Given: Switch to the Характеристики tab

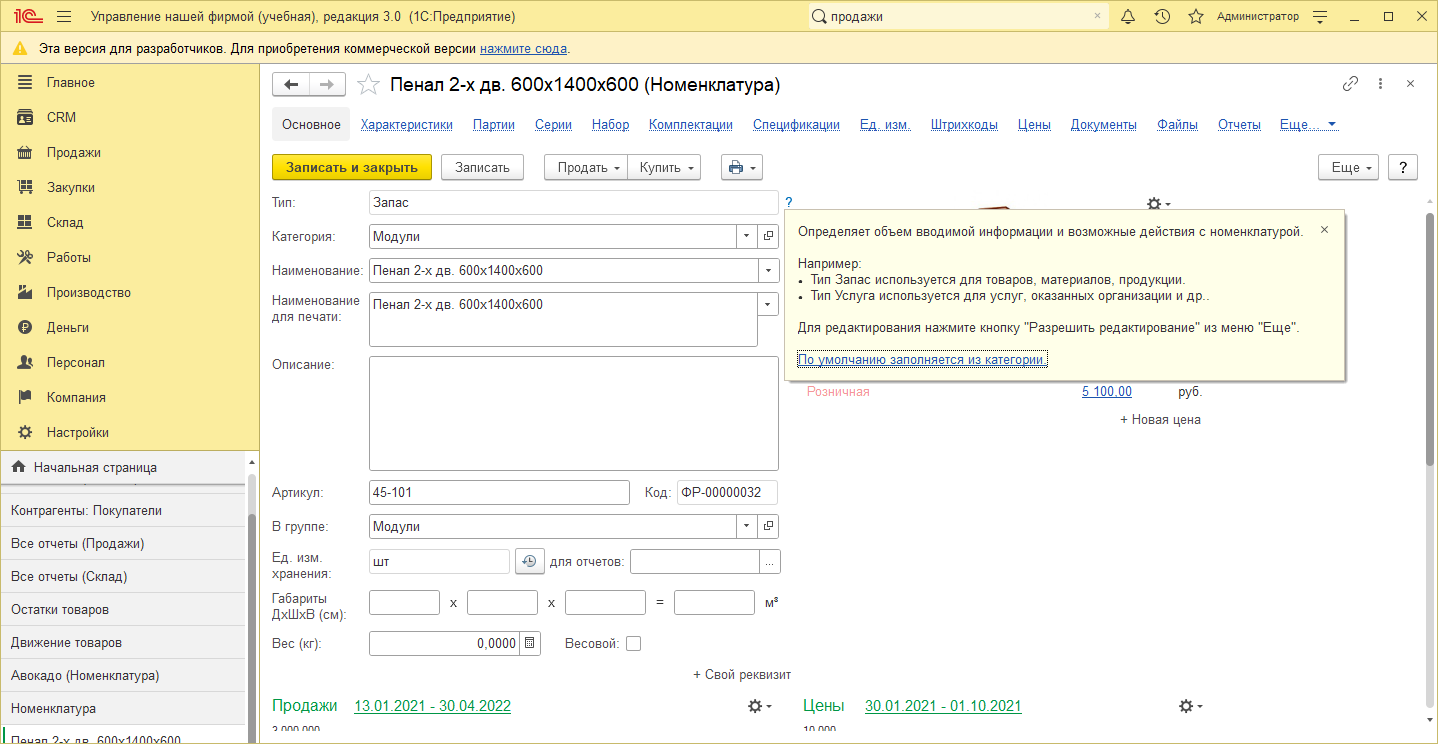Looking at the screenshot, I should click(407, 125).
